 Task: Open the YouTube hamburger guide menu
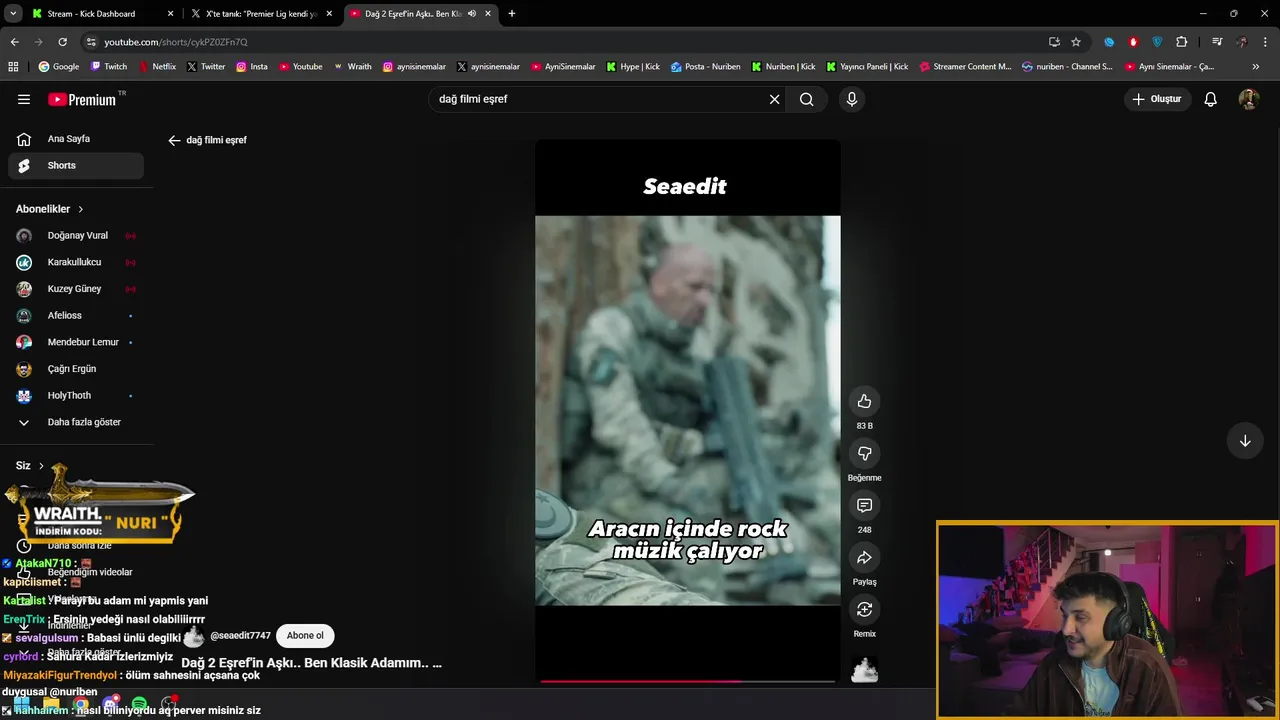pos(24,99)
